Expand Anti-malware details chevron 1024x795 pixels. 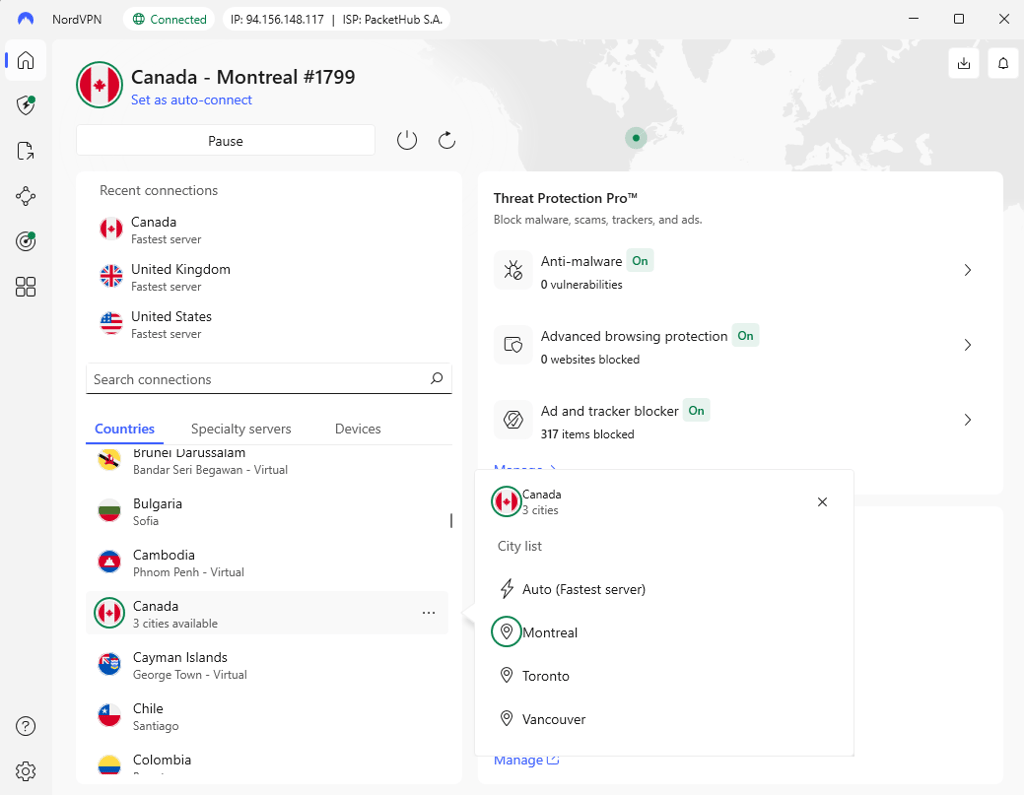(x=968, y=270)
